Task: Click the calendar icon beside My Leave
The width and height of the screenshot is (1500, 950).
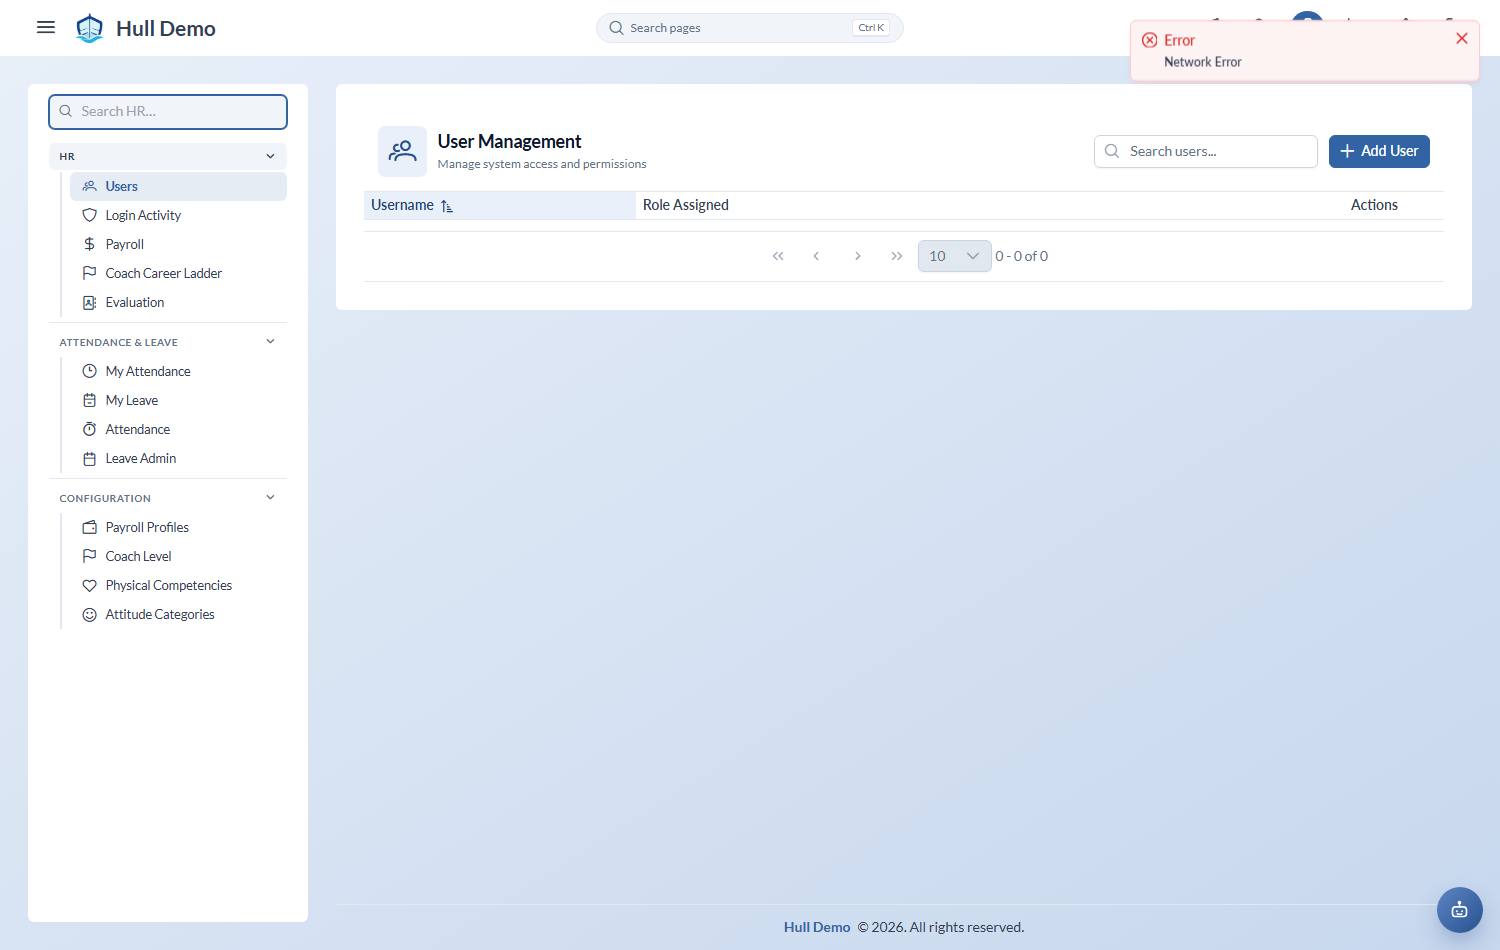Action: coord(89,400)
